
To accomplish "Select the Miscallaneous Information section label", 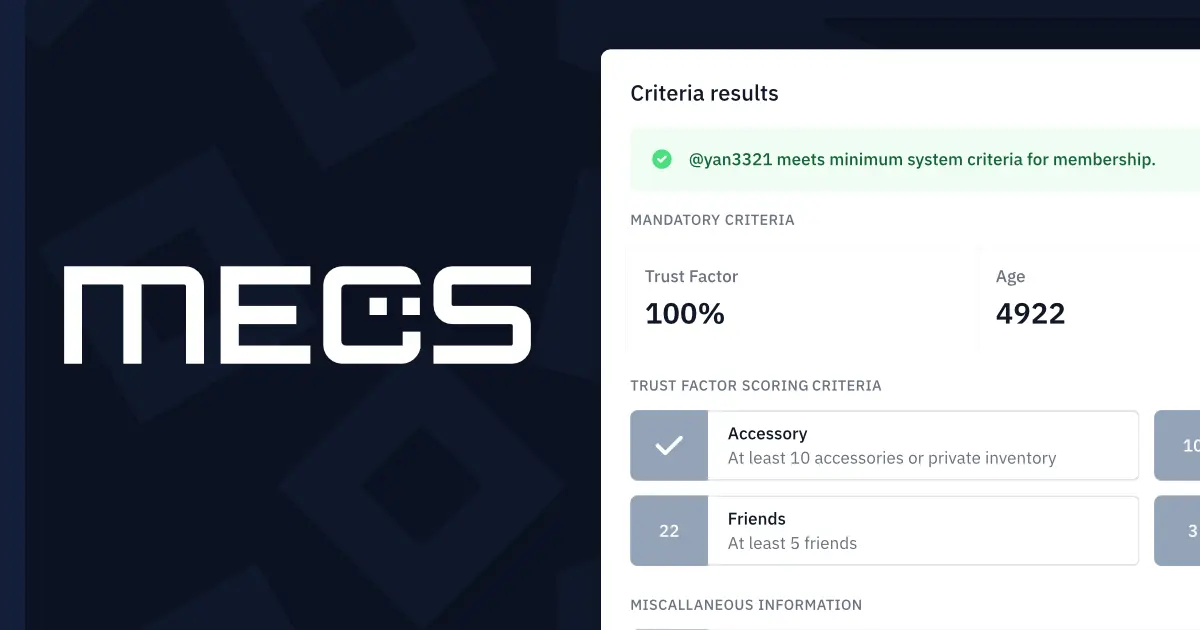I will 745,605.
